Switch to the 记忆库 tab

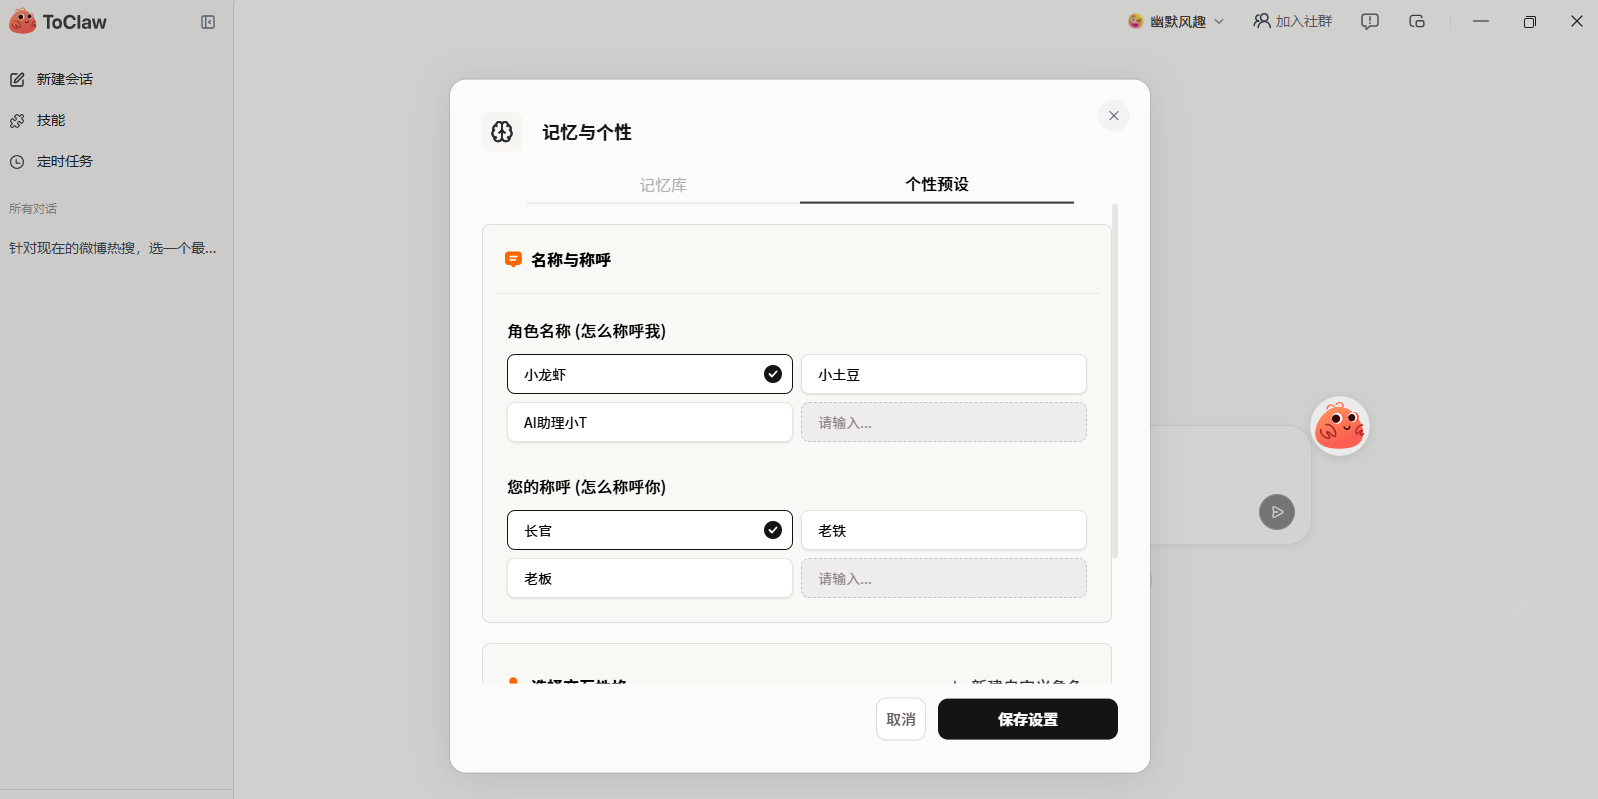[x=663, y=185]
